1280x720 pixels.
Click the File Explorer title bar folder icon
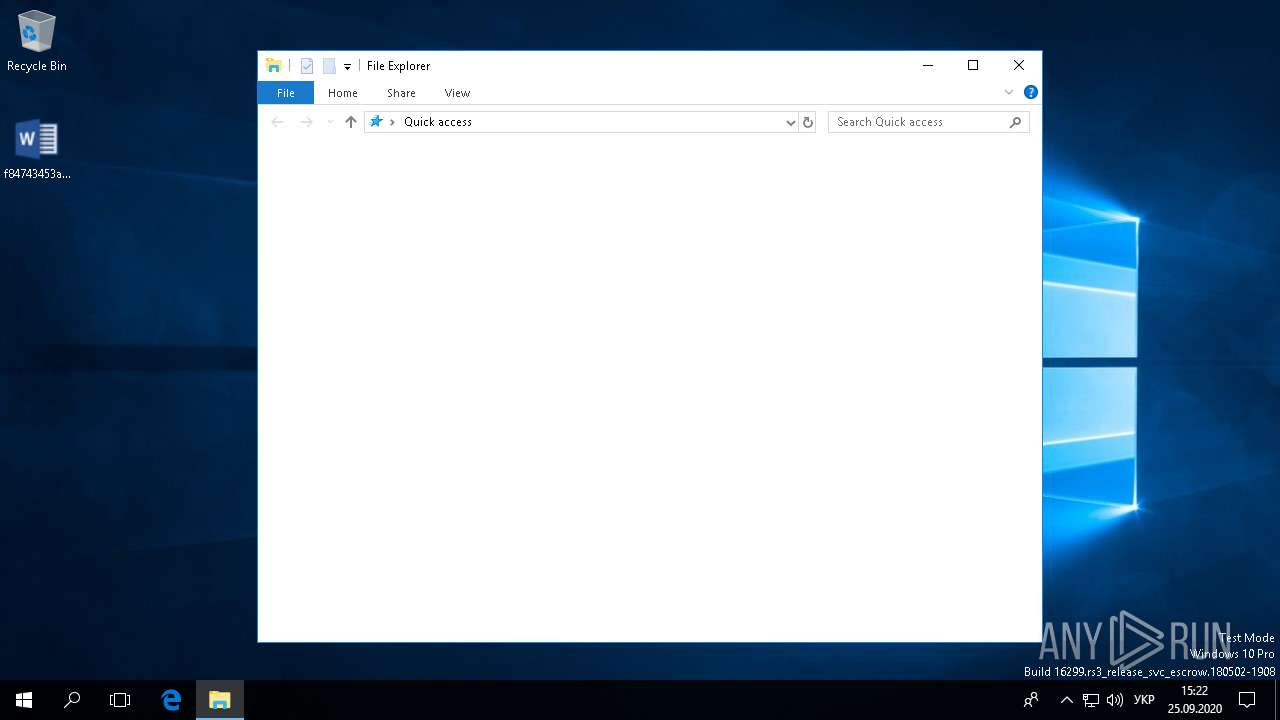pos(273,66)
